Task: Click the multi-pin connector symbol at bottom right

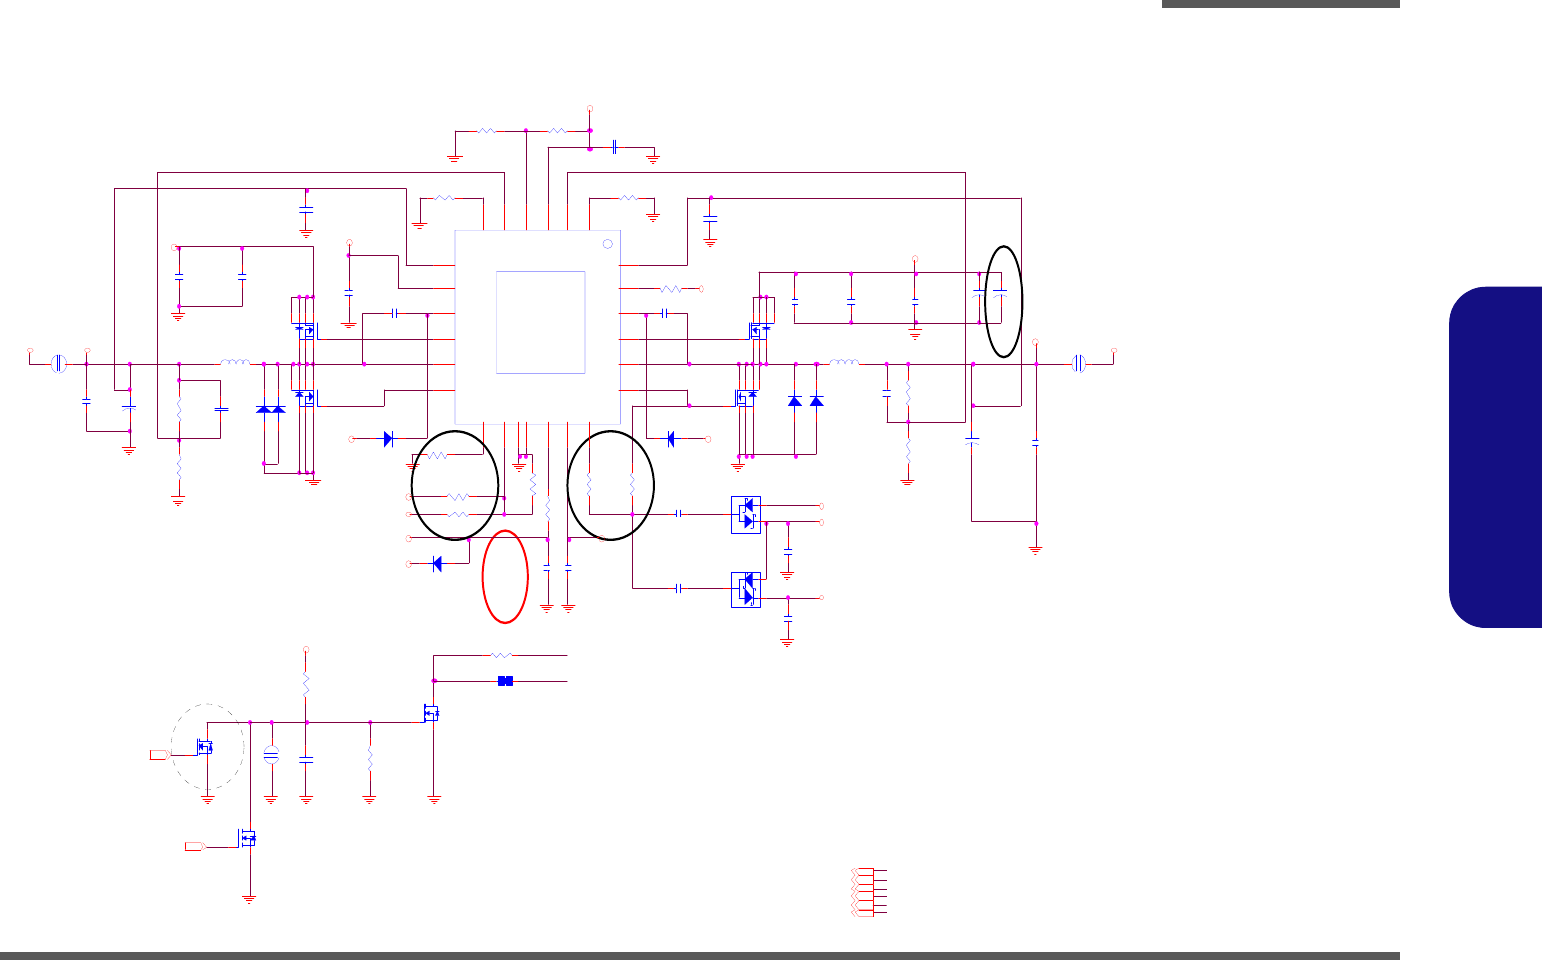Action: (x=867, y=893)
